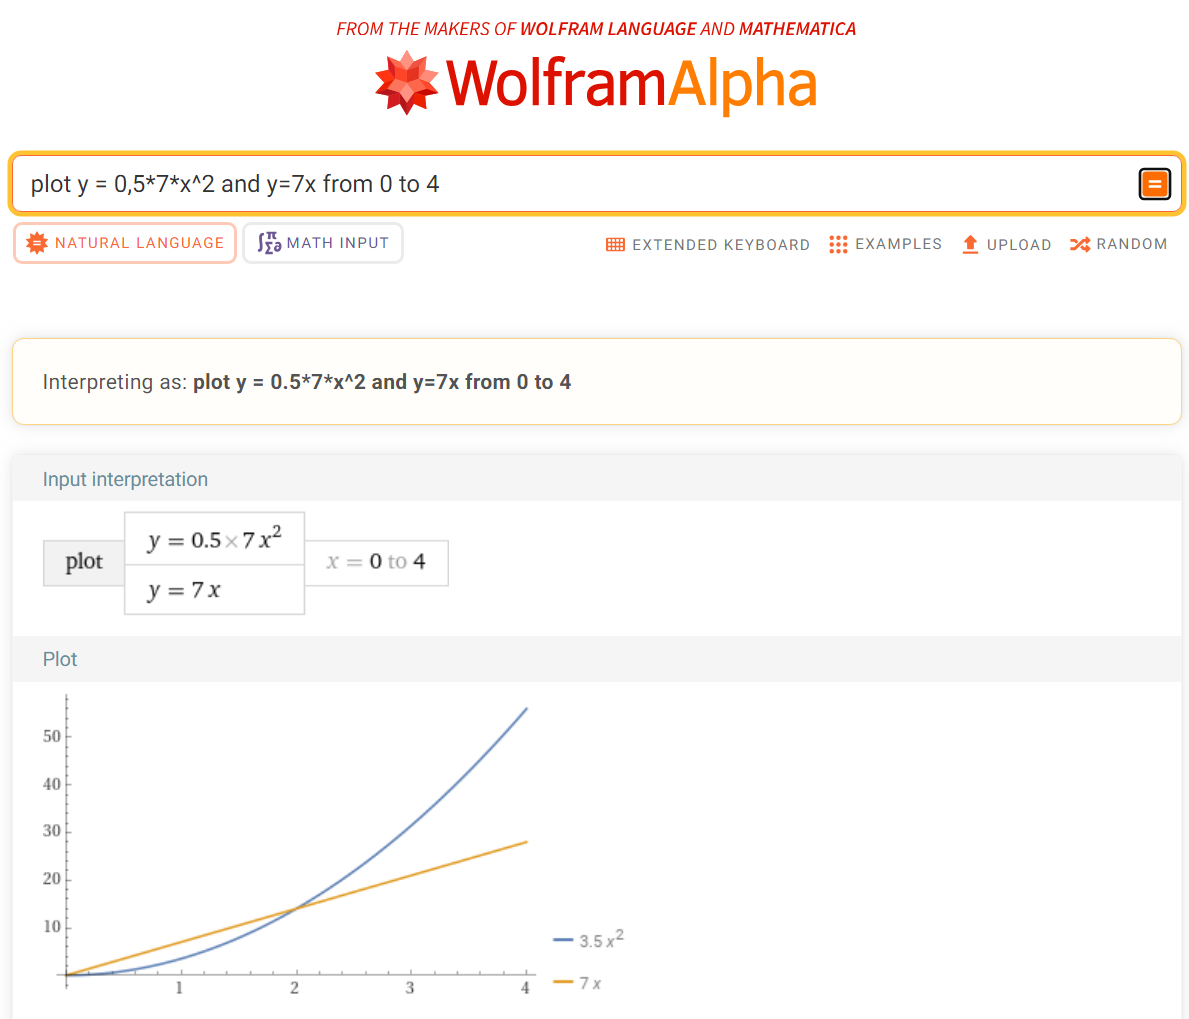The image size is (1189, 1019).
Task: Click the blue legend line for 3.5 x²
Action: (x=563, y=940)
